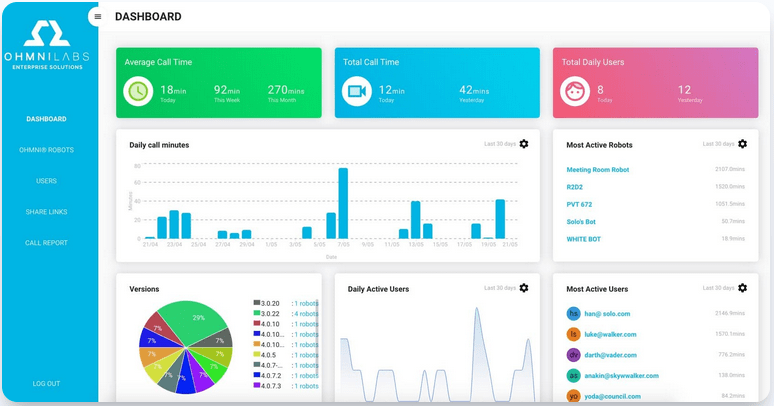
Task: Open Share Links in sidebar
Action: [46, 212]
